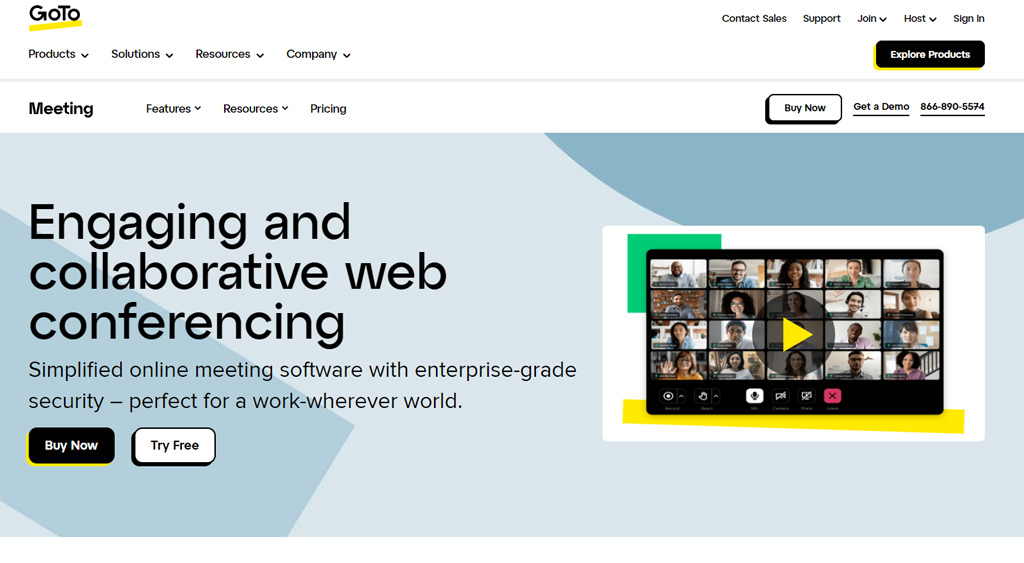The width and height of the screenshot is (1024, 563).
Task: Expand the Products menu
Action: (58, 54)
